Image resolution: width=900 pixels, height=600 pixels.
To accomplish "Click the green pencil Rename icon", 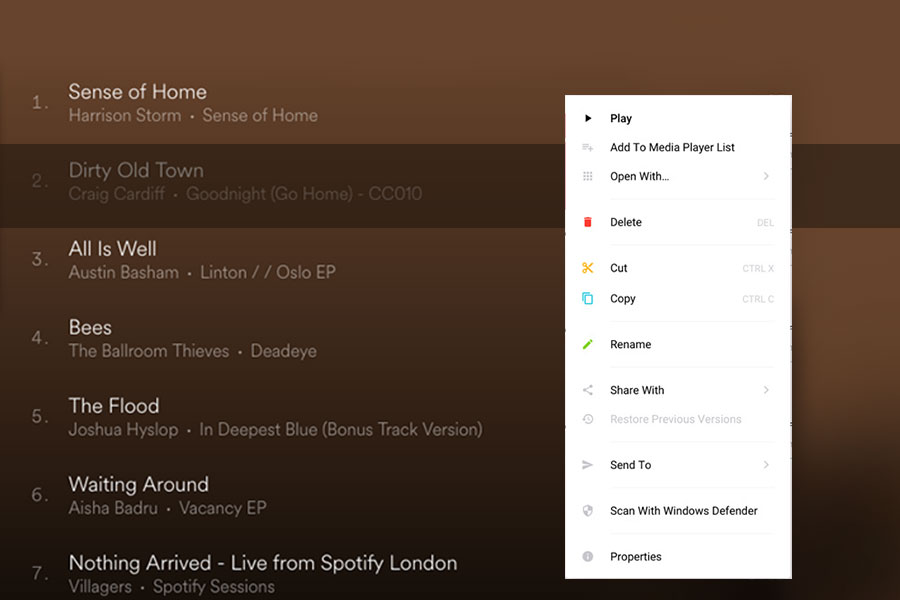I will [x=588, y=344].
